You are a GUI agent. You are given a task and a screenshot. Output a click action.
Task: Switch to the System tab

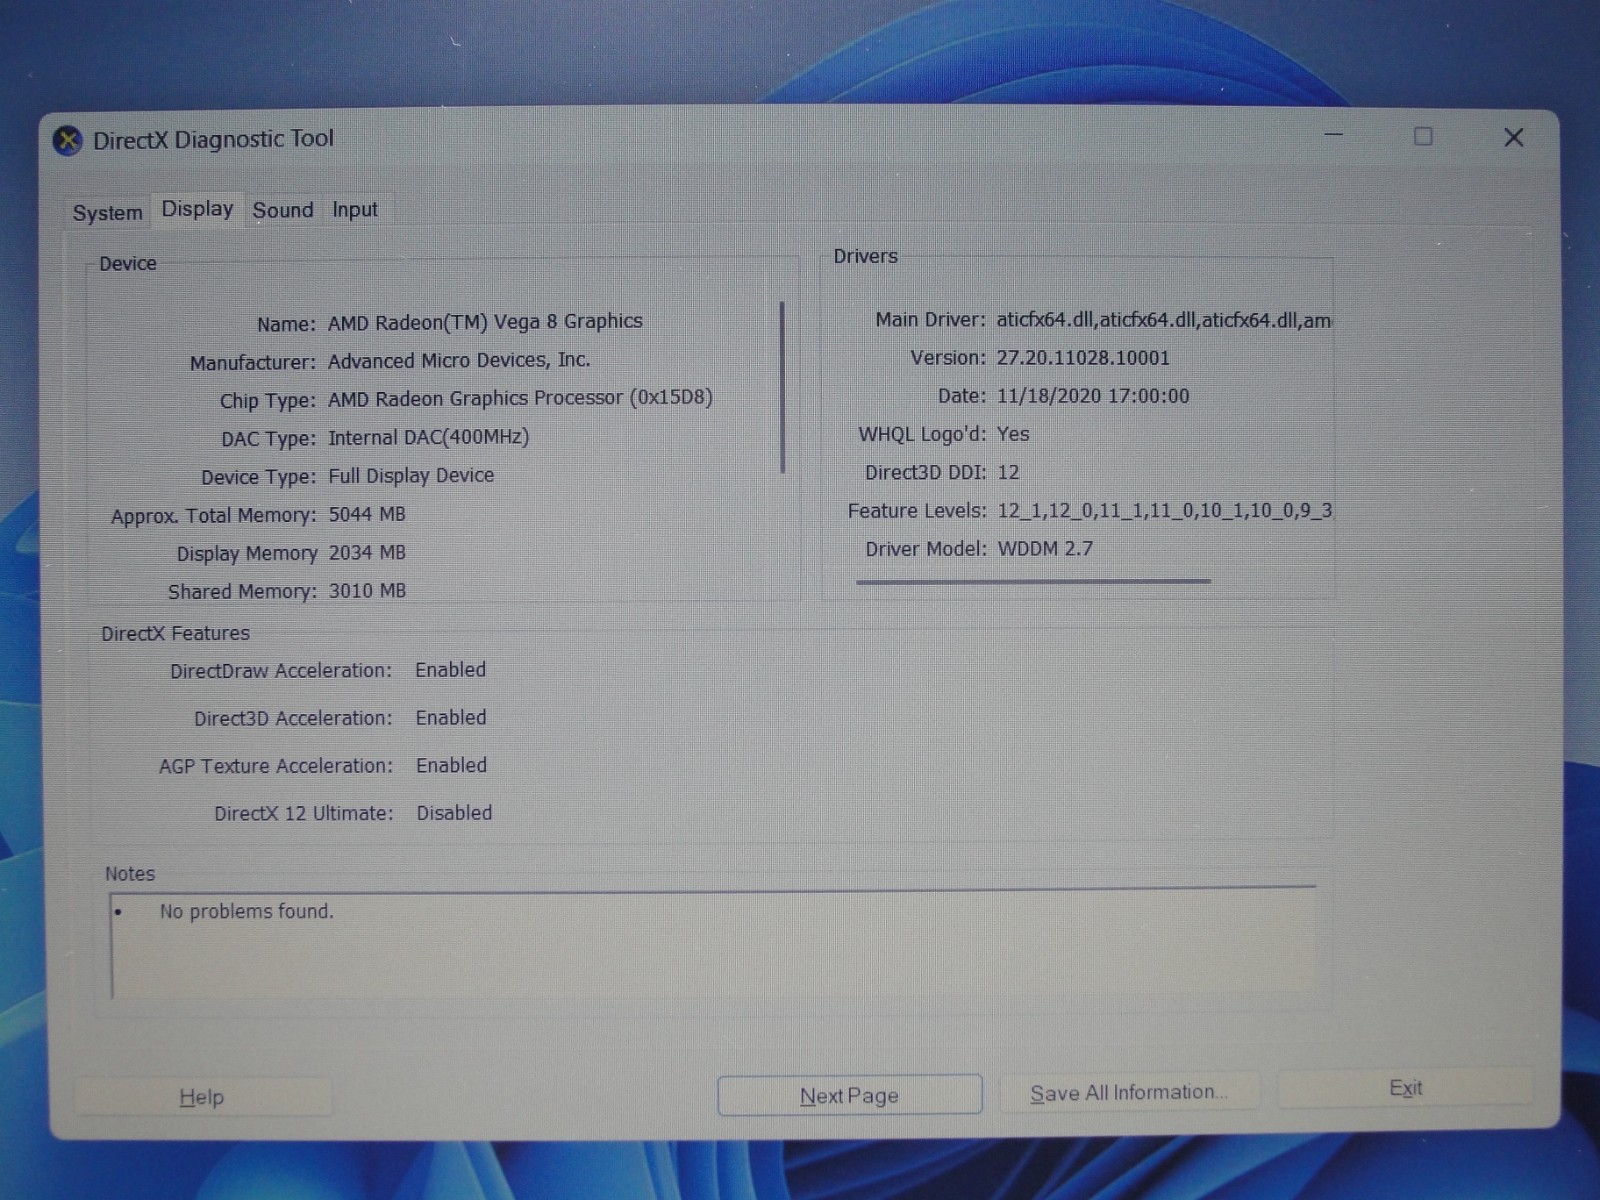click(107, 213)
